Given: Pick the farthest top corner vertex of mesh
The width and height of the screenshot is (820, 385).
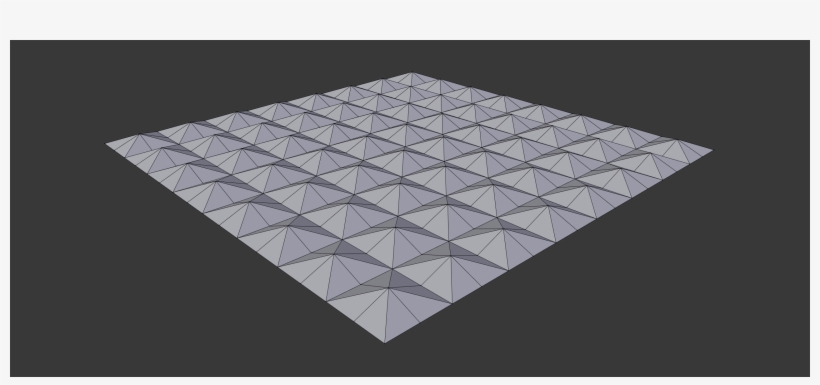Looking at the screenshot, I should coord(412,73).
